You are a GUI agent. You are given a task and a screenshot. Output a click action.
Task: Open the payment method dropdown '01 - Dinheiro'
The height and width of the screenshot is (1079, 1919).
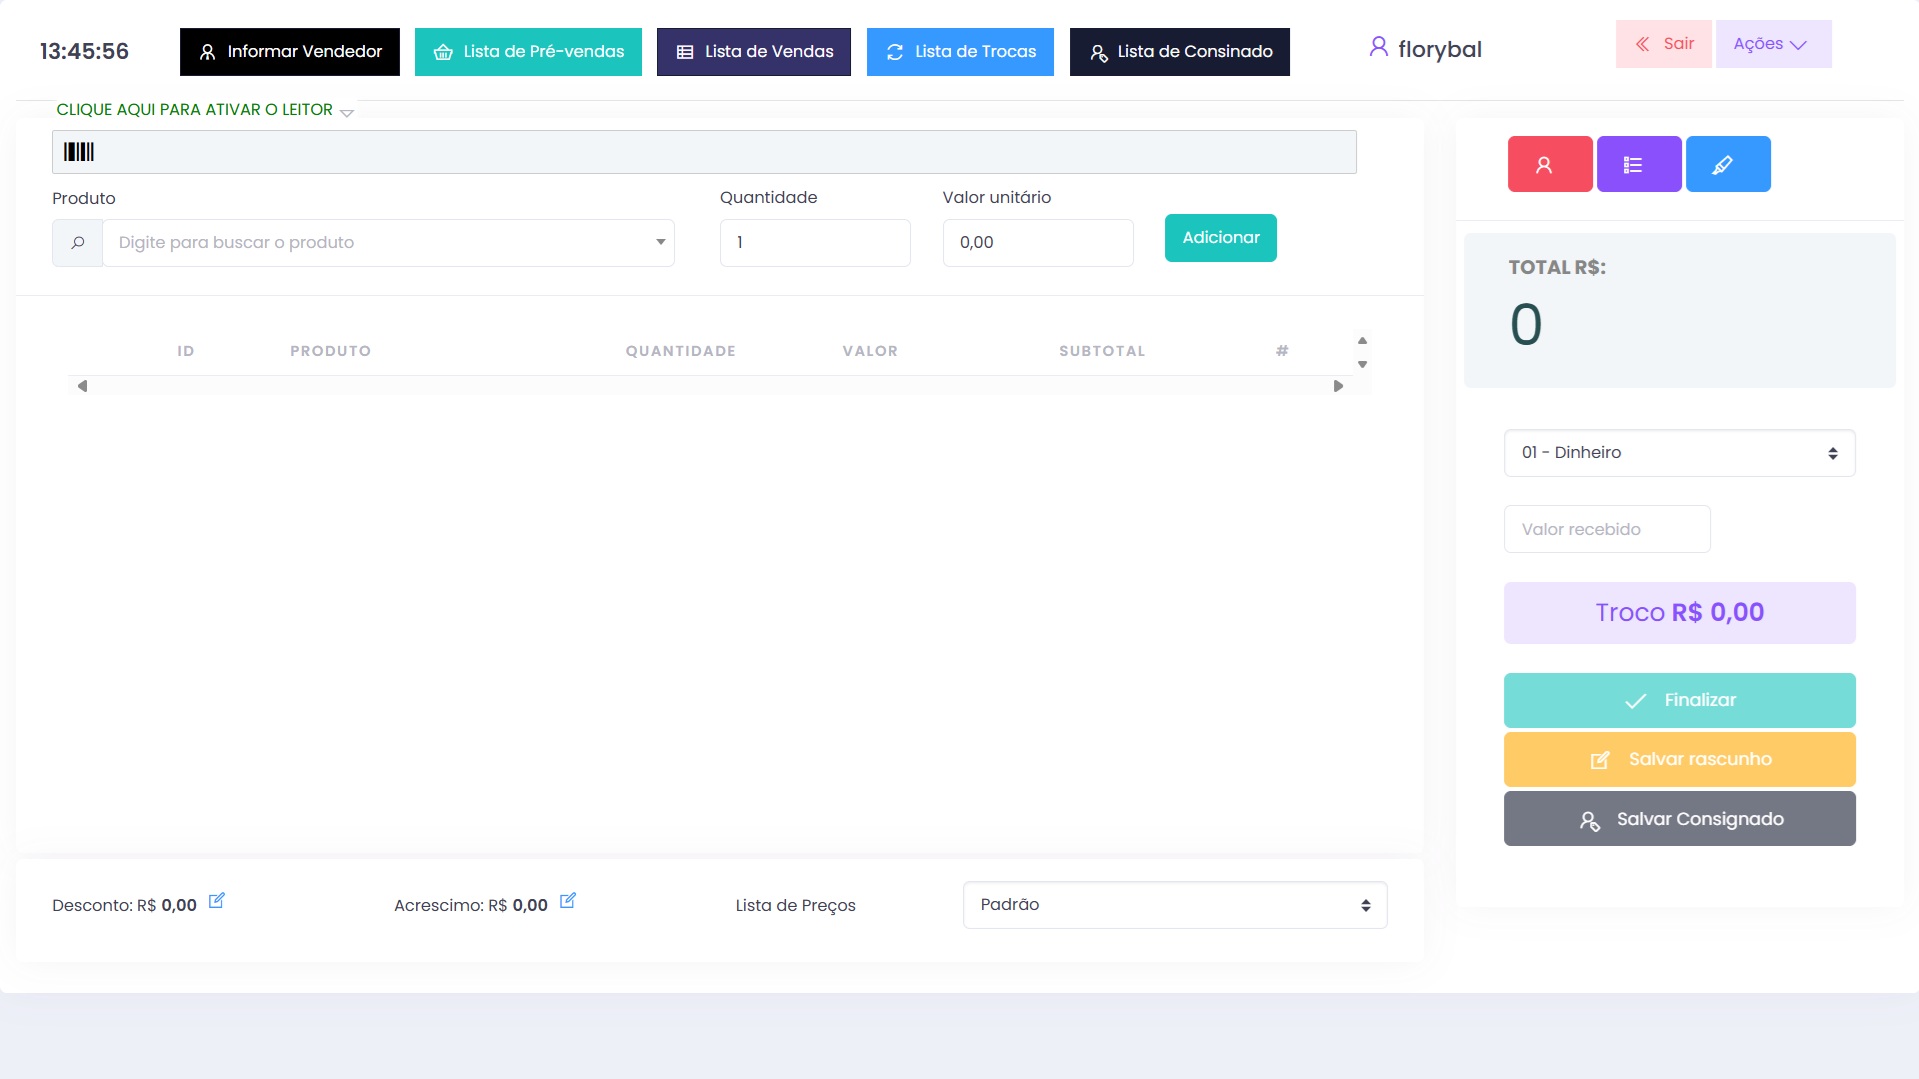[1678, 453]
